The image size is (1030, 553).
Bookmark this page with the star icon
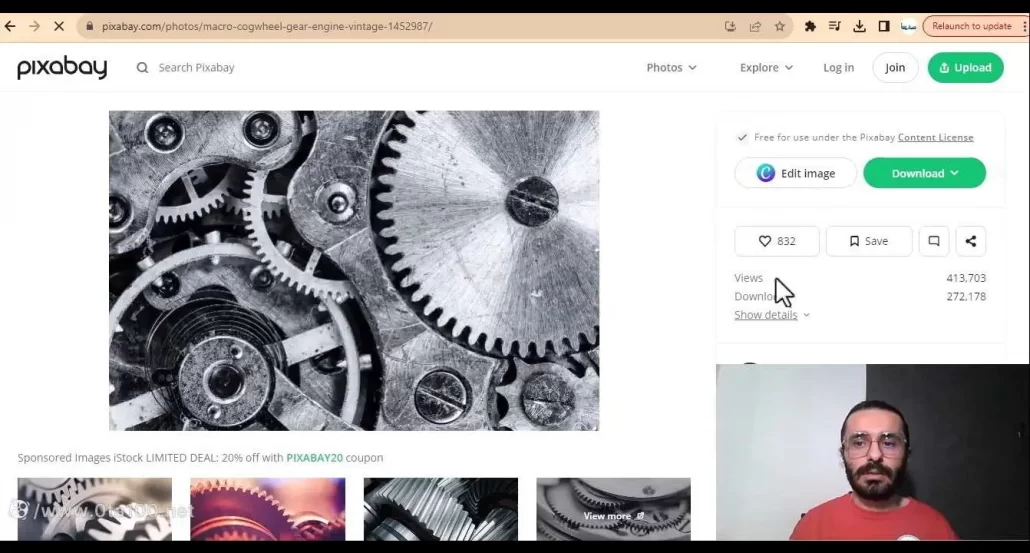780,26
